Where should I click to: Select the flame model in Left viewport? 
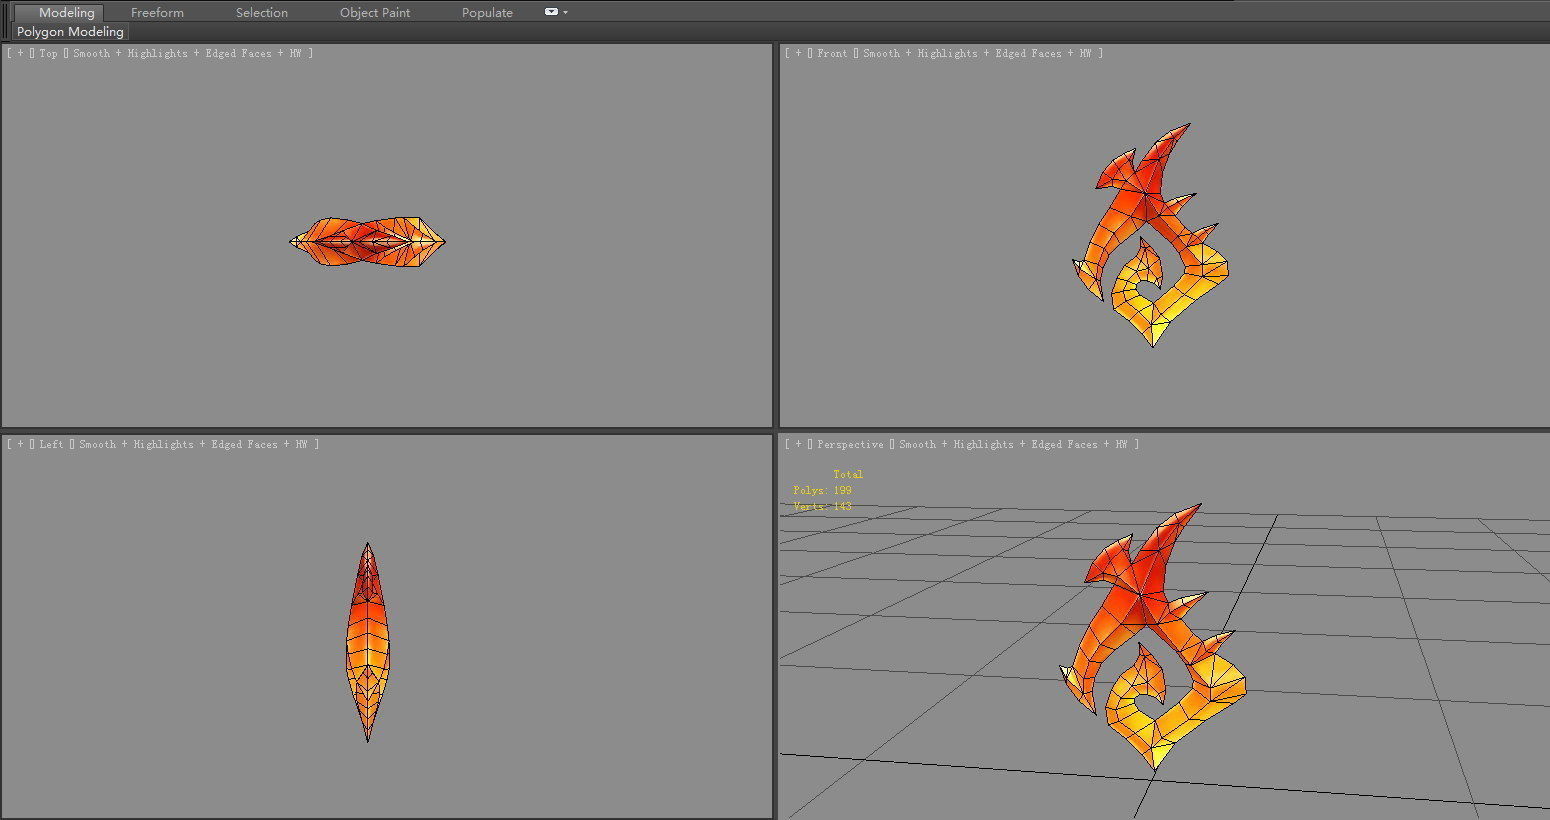point(368,642)
